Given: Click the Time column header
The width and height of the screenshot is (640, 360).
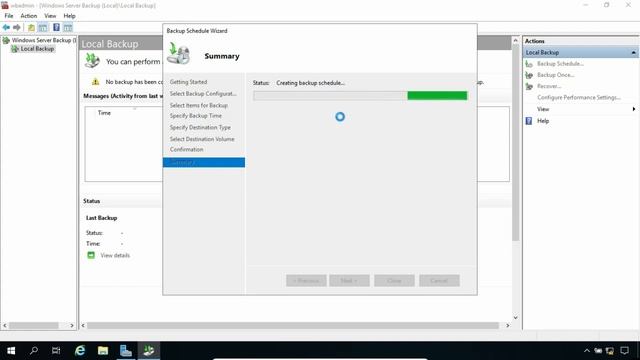Looking at the screenshot, I should pyautogui.click(x=104, y=113).
